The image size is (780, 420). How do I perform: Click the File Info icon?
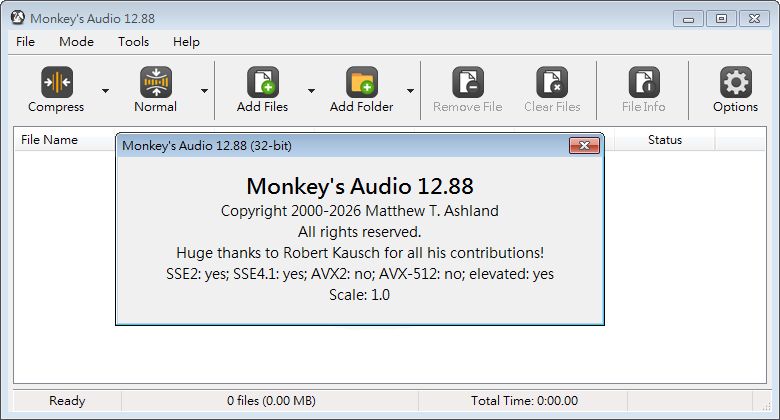pyautogui.click(x=644, y=82)
